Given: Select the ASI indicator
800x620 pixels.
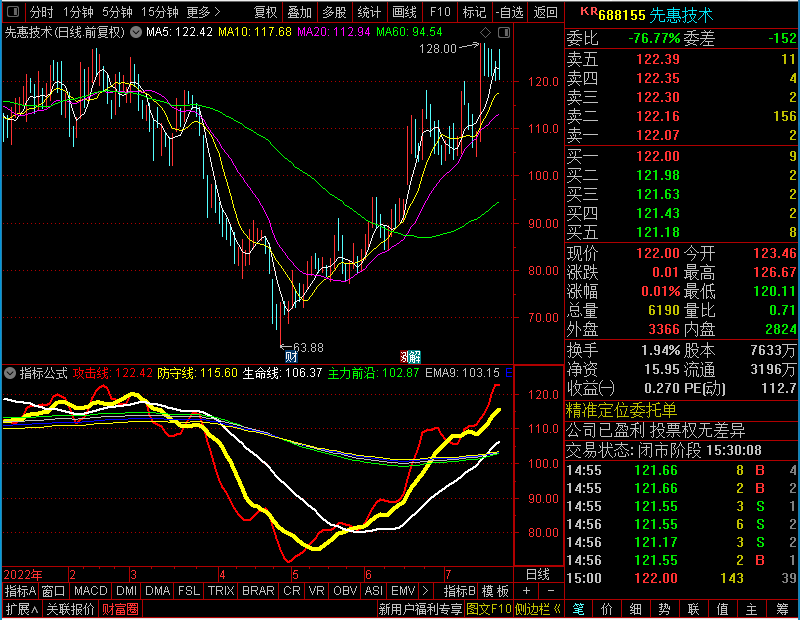Looking at the screenshot, I should [373, 591].
